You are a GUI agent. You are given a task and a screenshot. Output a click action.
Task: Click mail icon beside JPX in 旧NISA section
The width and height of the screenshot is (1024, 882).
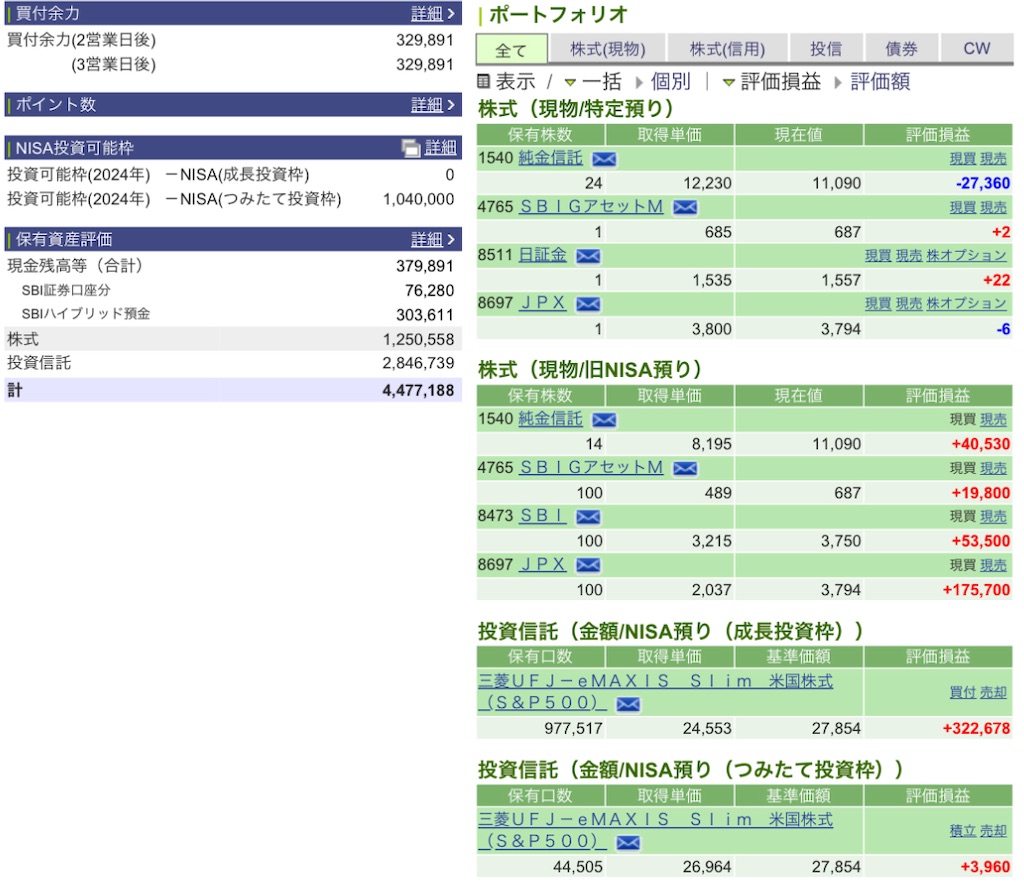pos(588,565)
